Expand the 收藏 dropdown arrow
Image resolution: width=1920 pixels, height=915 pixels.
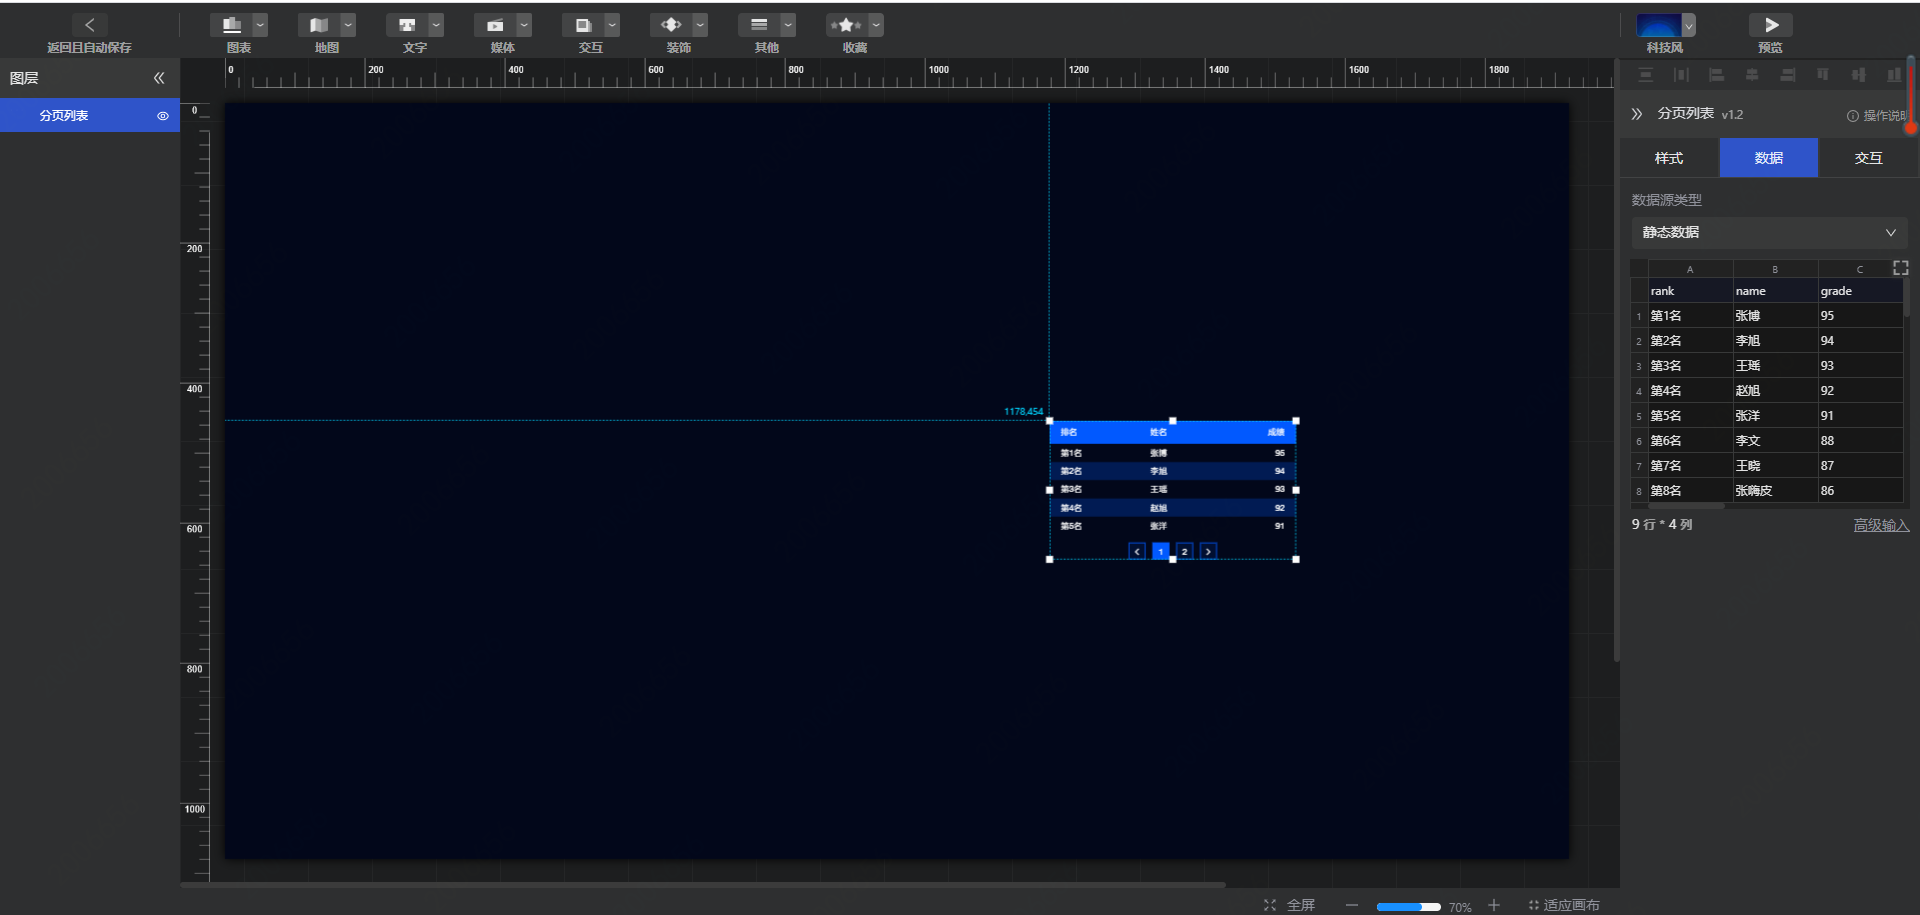pyautogui.click(x=876, y=26)
